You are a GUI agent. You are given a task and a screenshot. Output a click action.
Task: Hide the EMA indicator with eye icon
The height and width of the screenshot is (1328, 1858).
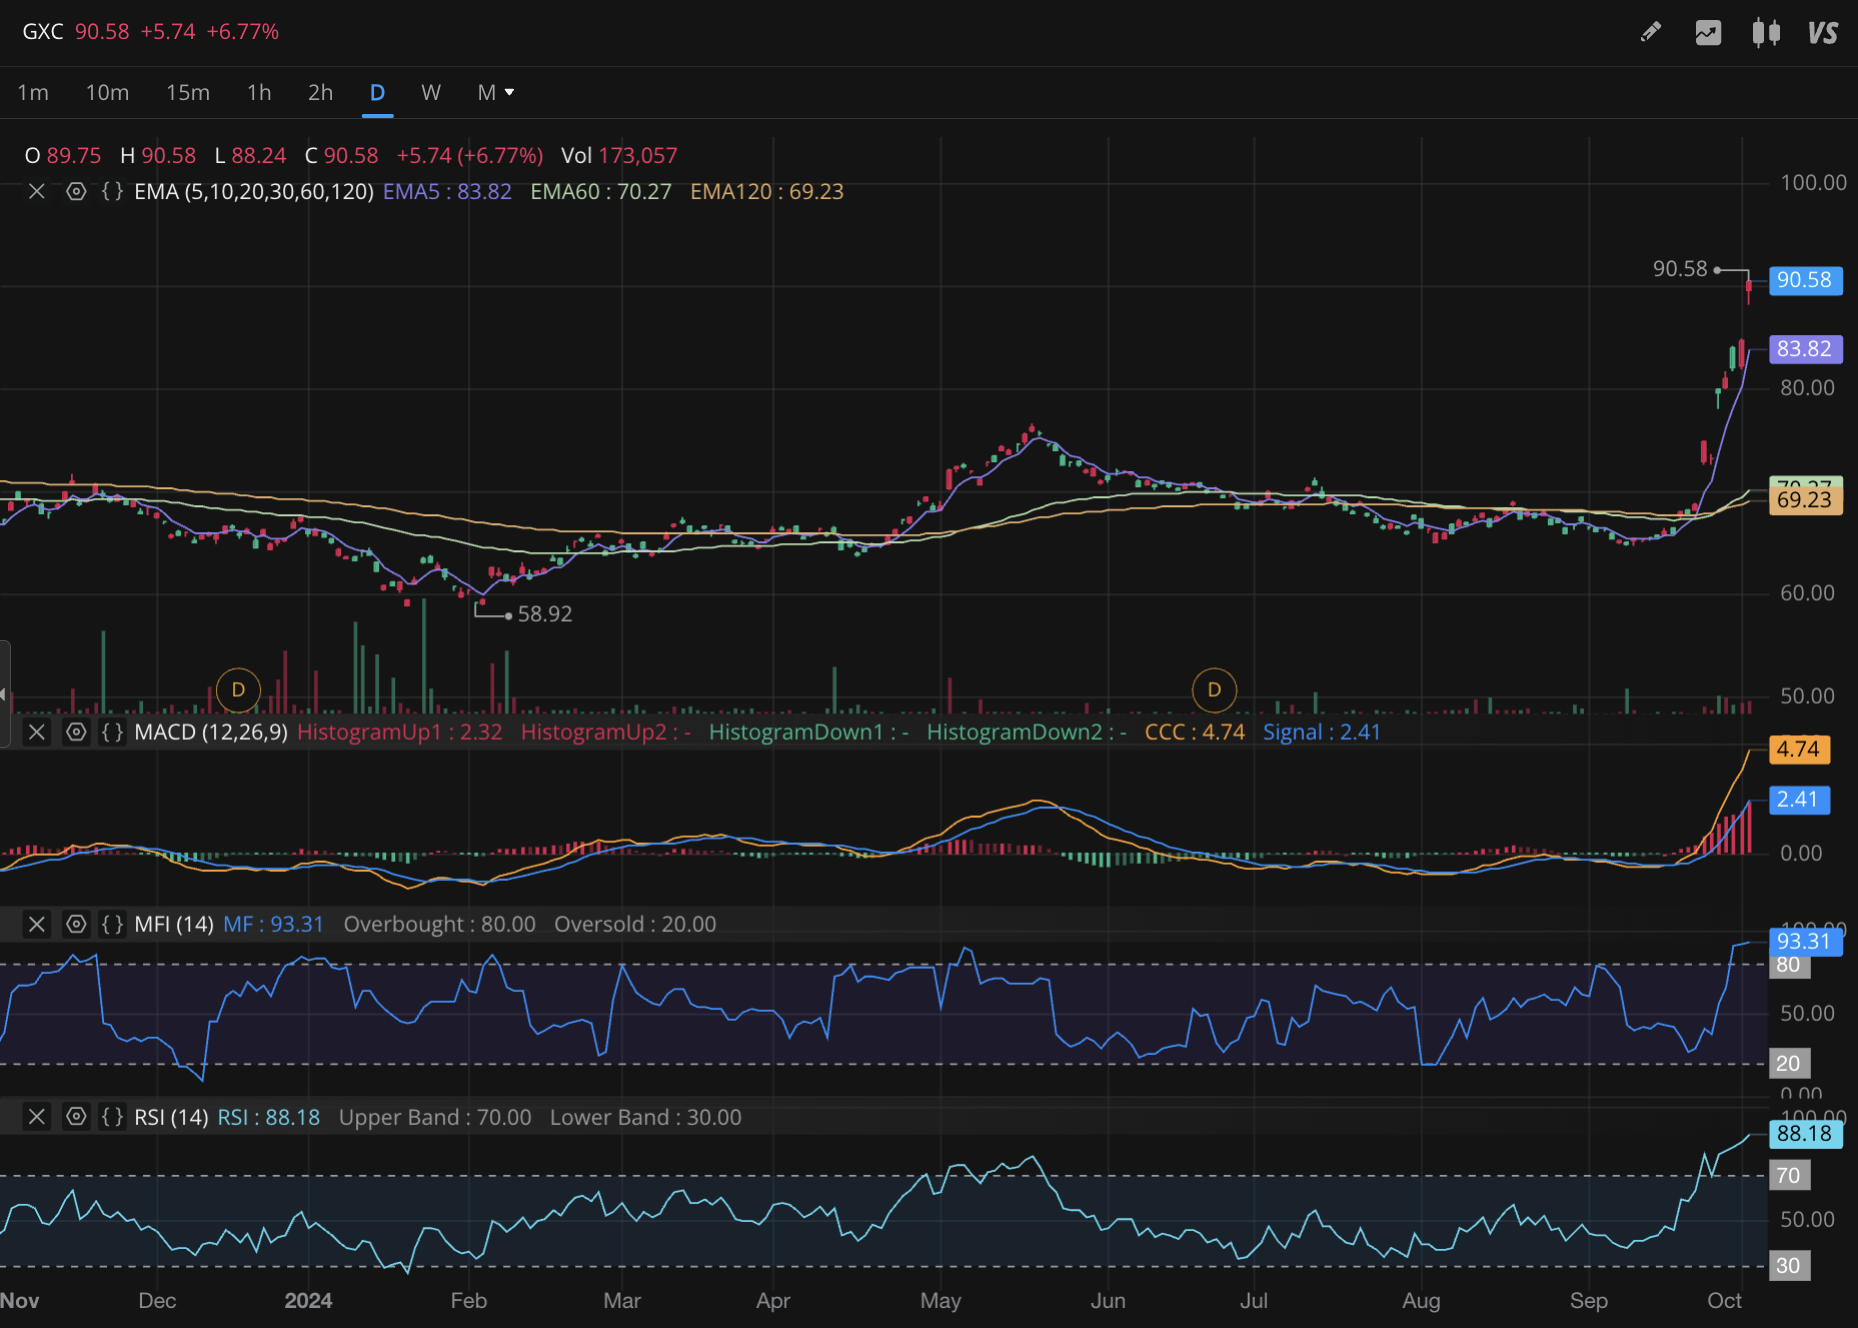click(x=76, y=191)
